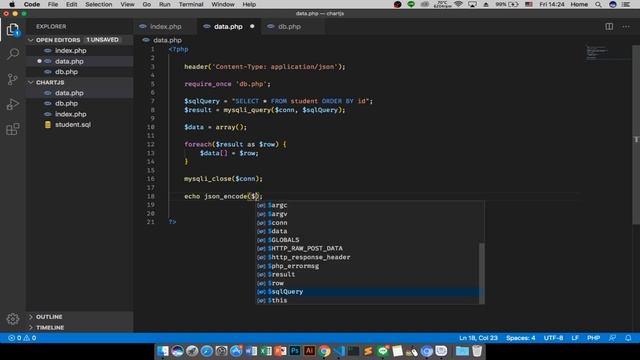Open Google Chrome from the dock
Screen dimensions: 640x360
pyautogui.click(x=324, y=351)
